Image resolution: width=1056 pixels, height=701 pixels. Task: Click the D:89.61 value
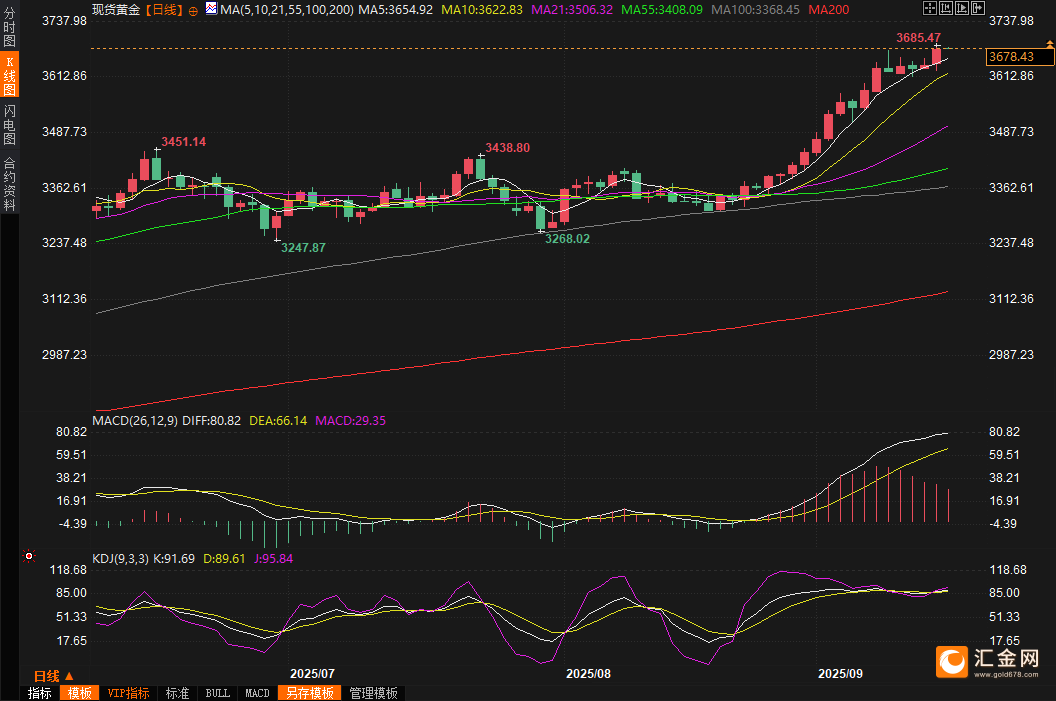(x=224, y=559)
